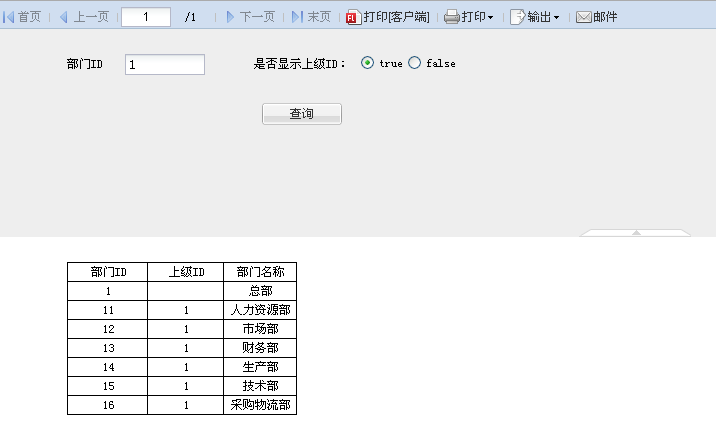The height and width of the screenshot is (428, 716).
Task: Click the cell 采购物流部
Action: click(260, 405)
